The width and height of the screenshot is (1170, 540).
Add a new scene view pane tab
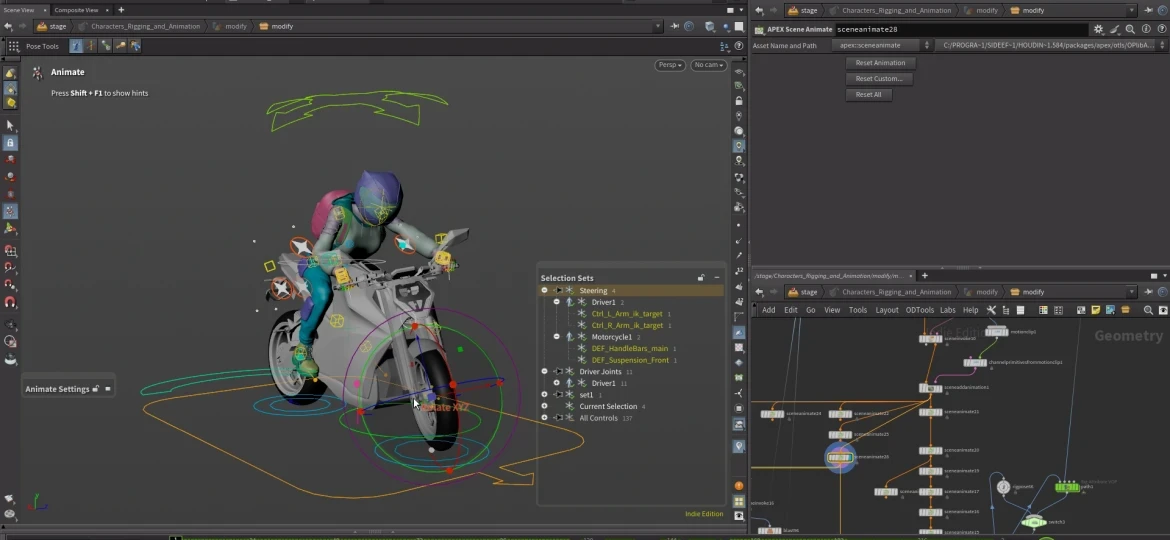pyautogui.click(x=121, y=10)
